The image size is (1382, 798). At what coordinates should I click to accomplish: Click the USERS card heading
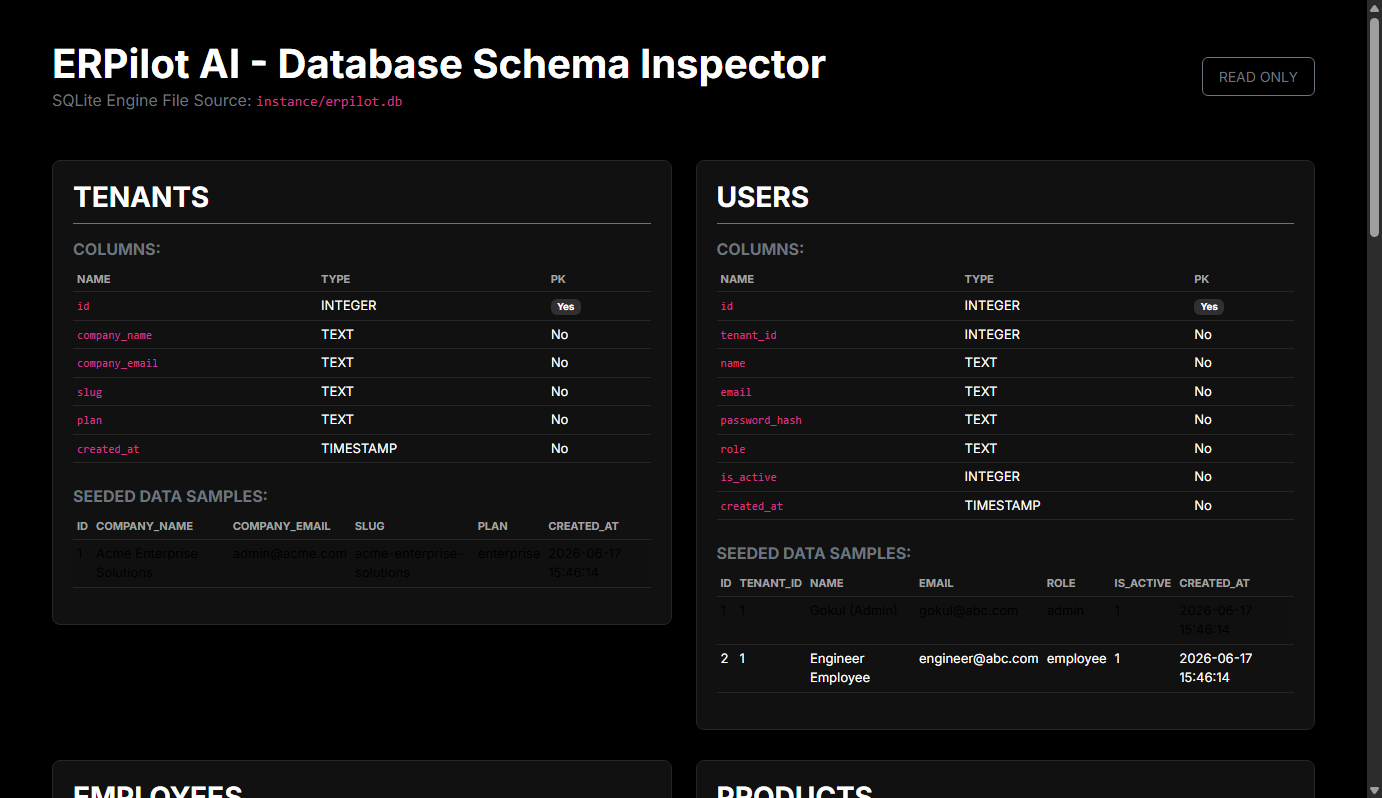pos(763,197)
